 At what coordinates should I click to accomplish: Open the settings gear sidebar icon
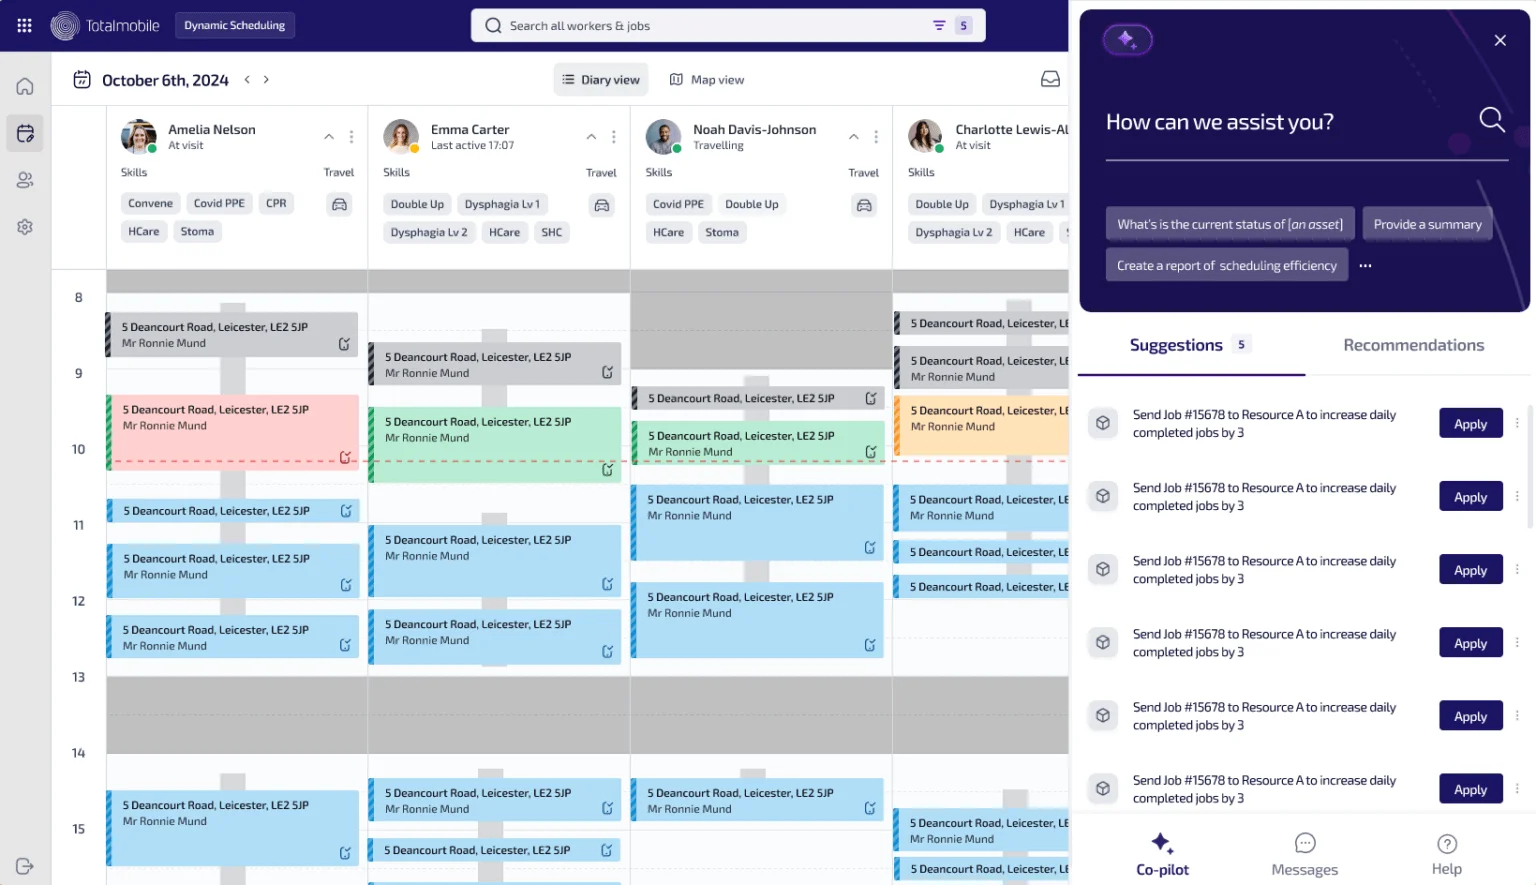25,227
